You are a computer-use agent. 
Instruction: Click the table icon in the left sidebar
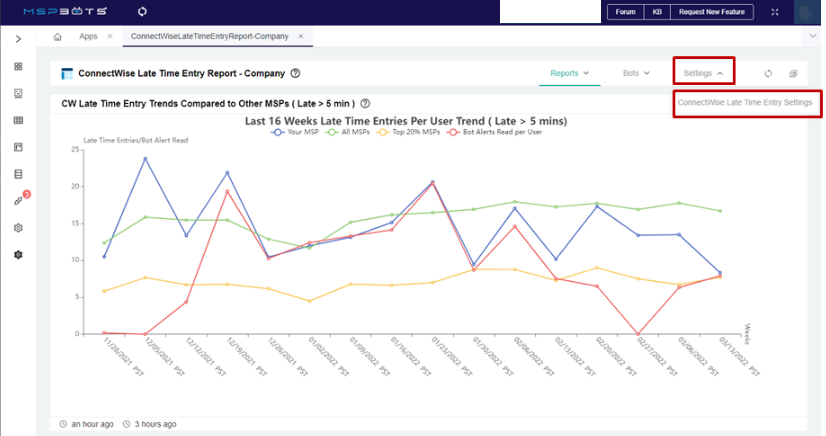pos(18,121)
